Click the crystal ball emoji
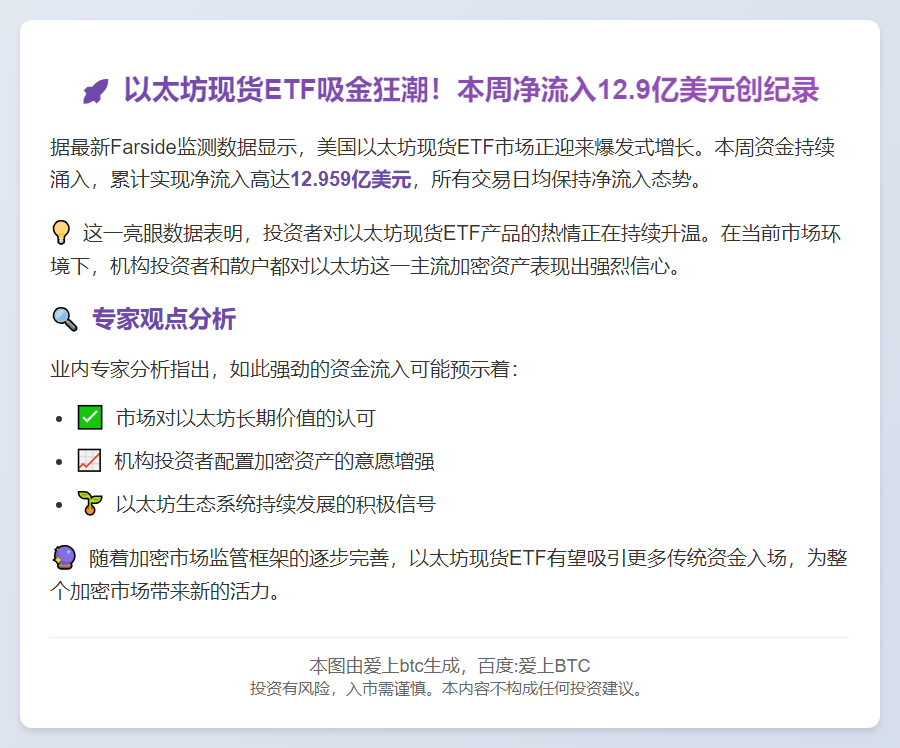Image resolution: width=900 pixels, height=748 pixels. click(x=64, y=557)
